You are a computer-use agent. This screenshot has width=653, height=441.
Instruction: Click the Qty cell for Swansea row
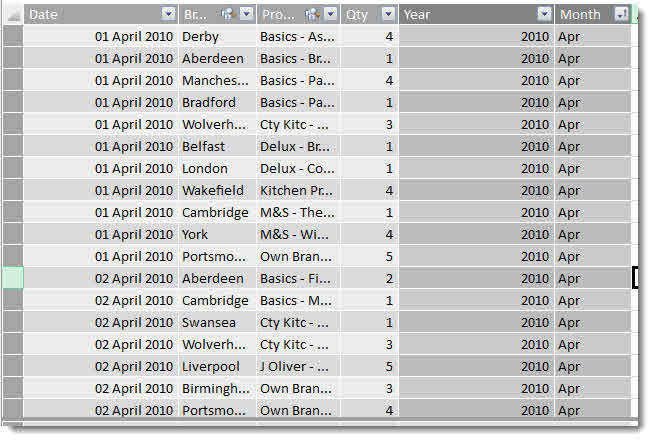[x=370, y=322]
